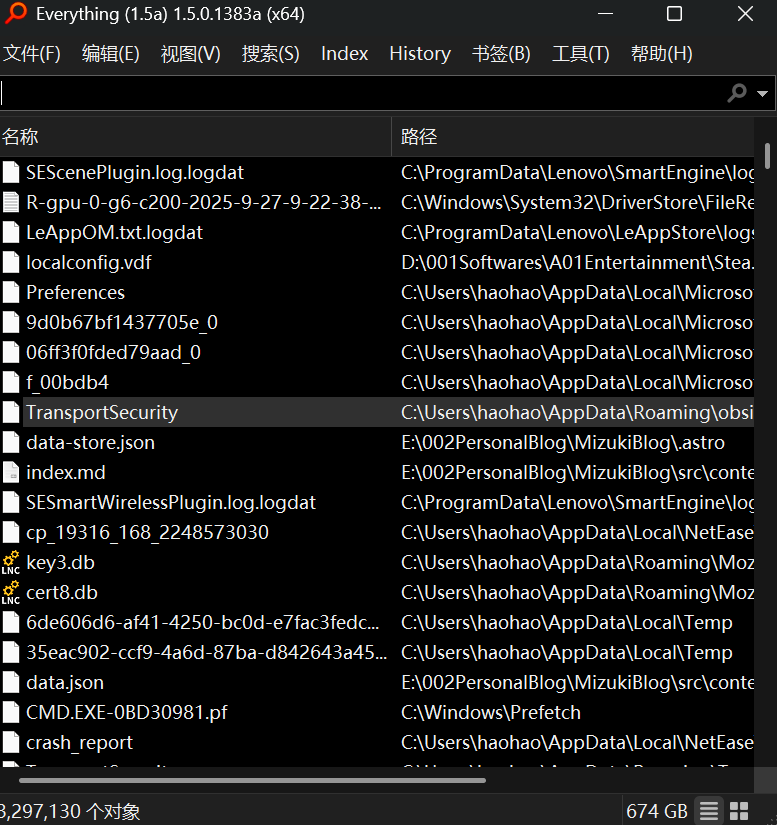Open the 书签(B) menu
The image size is (777, 825).
pyautogui.click(x=501, y=54)
